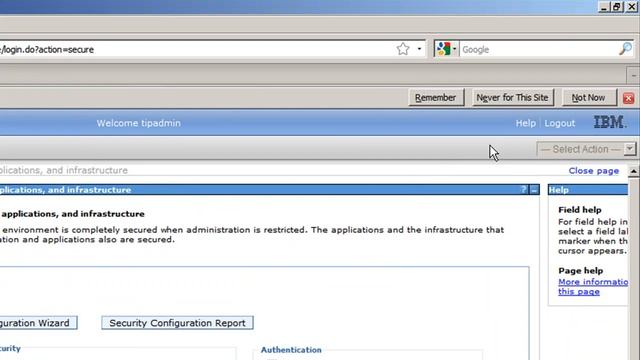
Task: Open the Security Configuration Report
Action: click(x=177, y=323)
